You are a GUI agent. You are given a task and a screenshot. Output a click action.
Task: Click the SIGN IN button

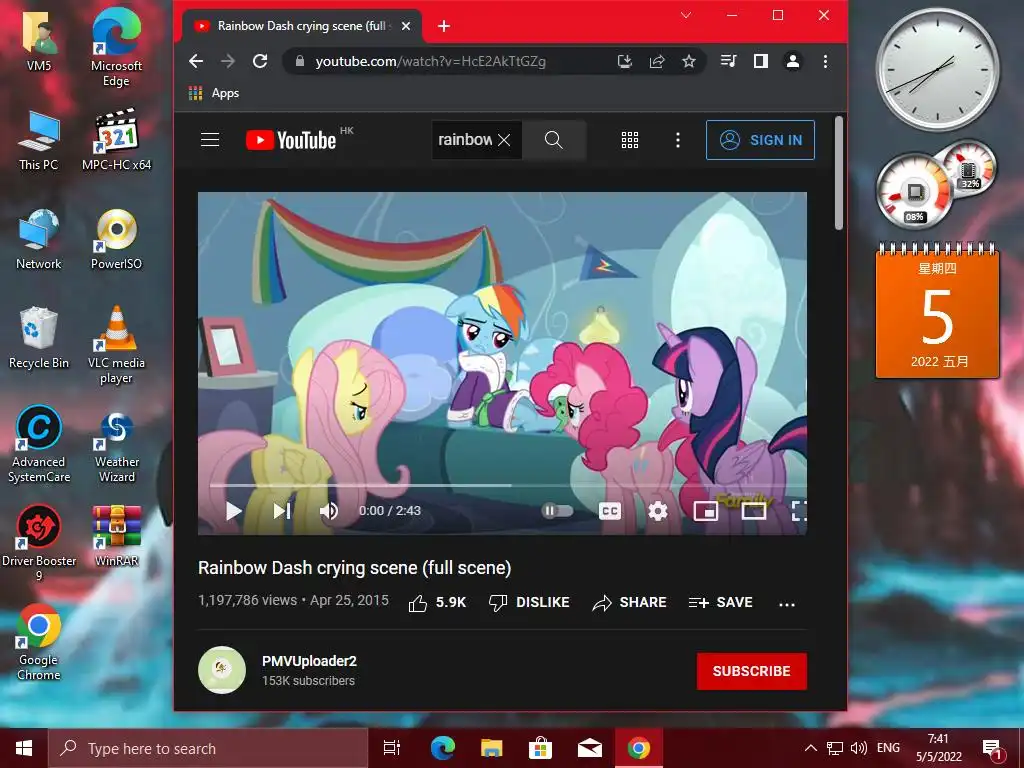760,140
